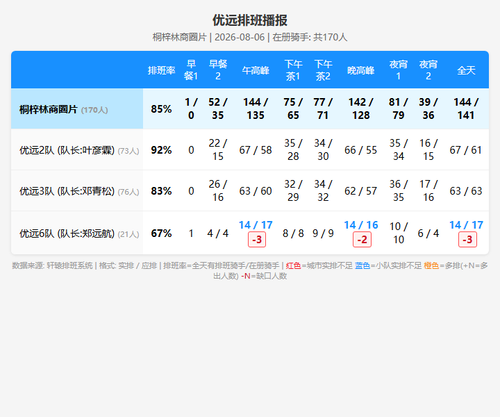Click the -3 badge under 午高峰

click(x=257, y=240)
